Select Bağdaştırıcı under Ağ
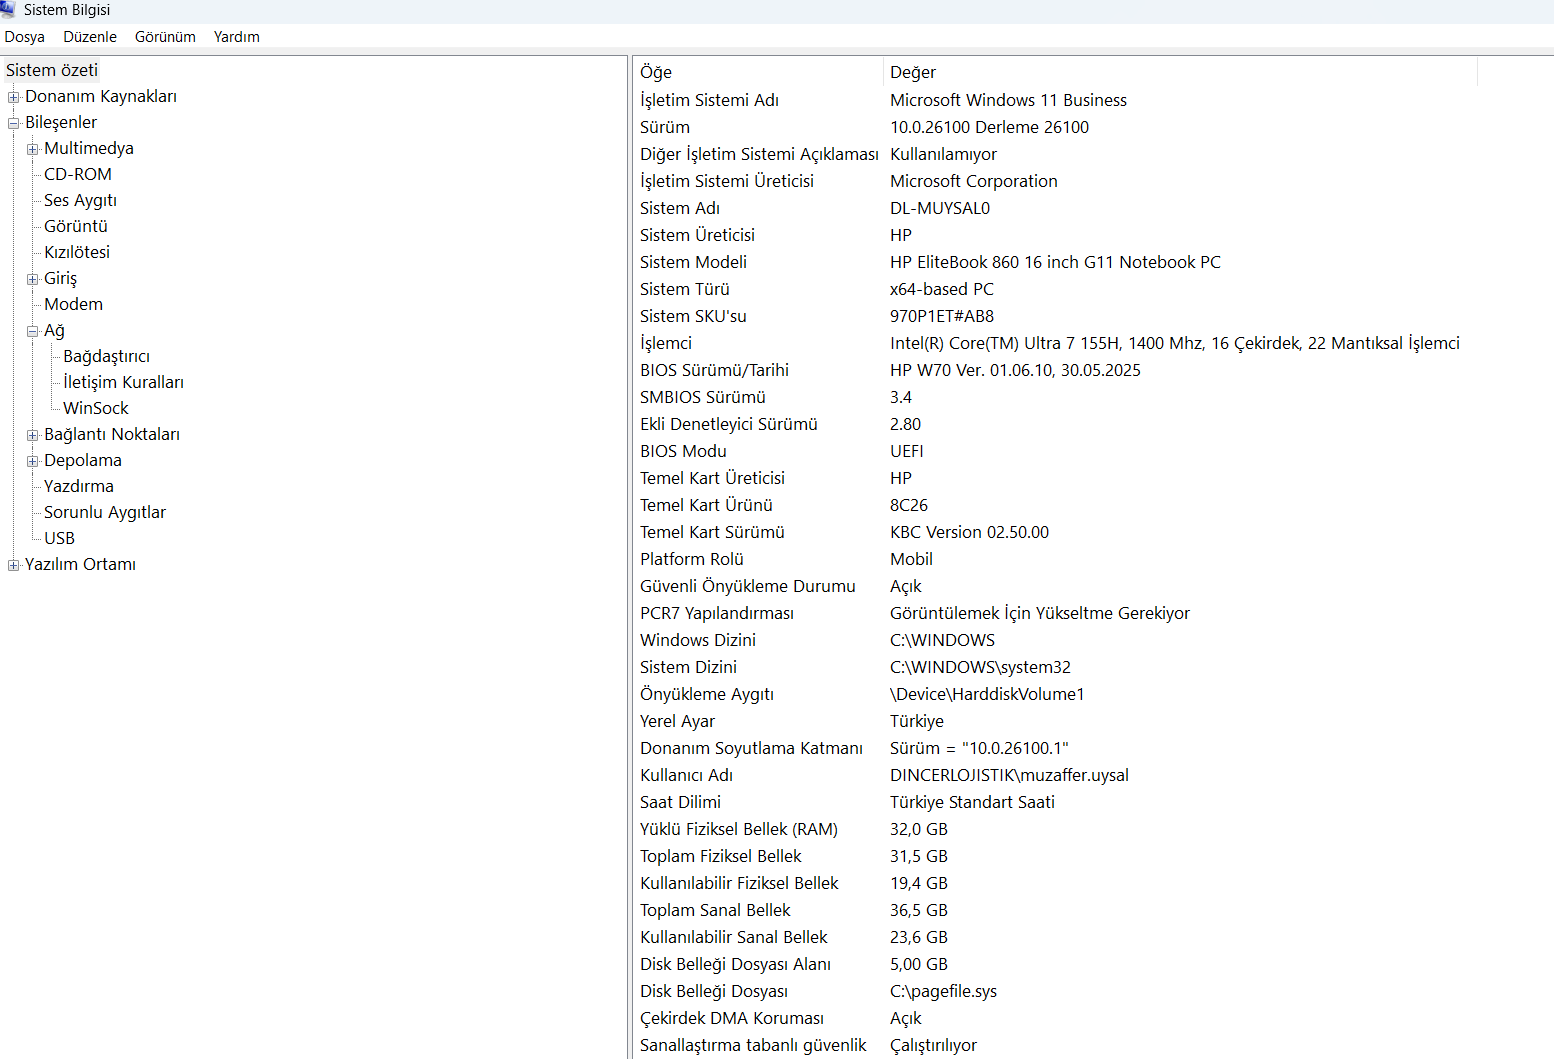 click(106, 356)
